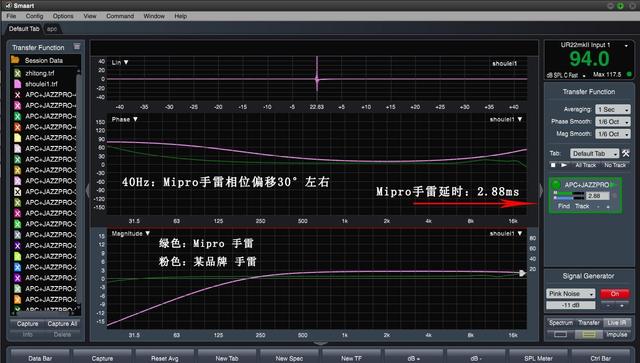The height and width of the screenshot is (363, 640).
Task: Open the Options menu
Action: 63,16
